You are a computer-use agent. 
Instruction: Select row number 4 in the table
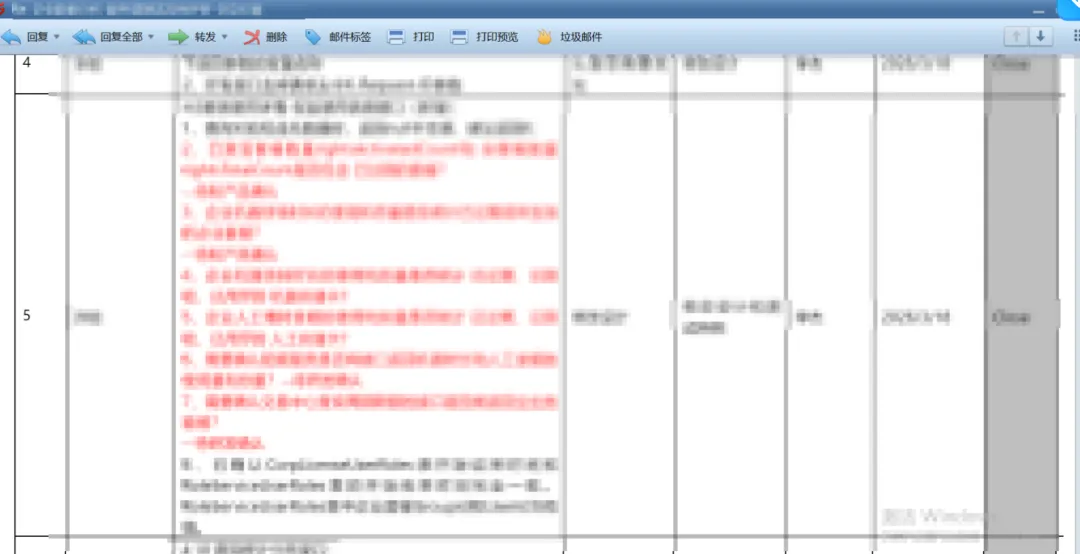[27, 63]
